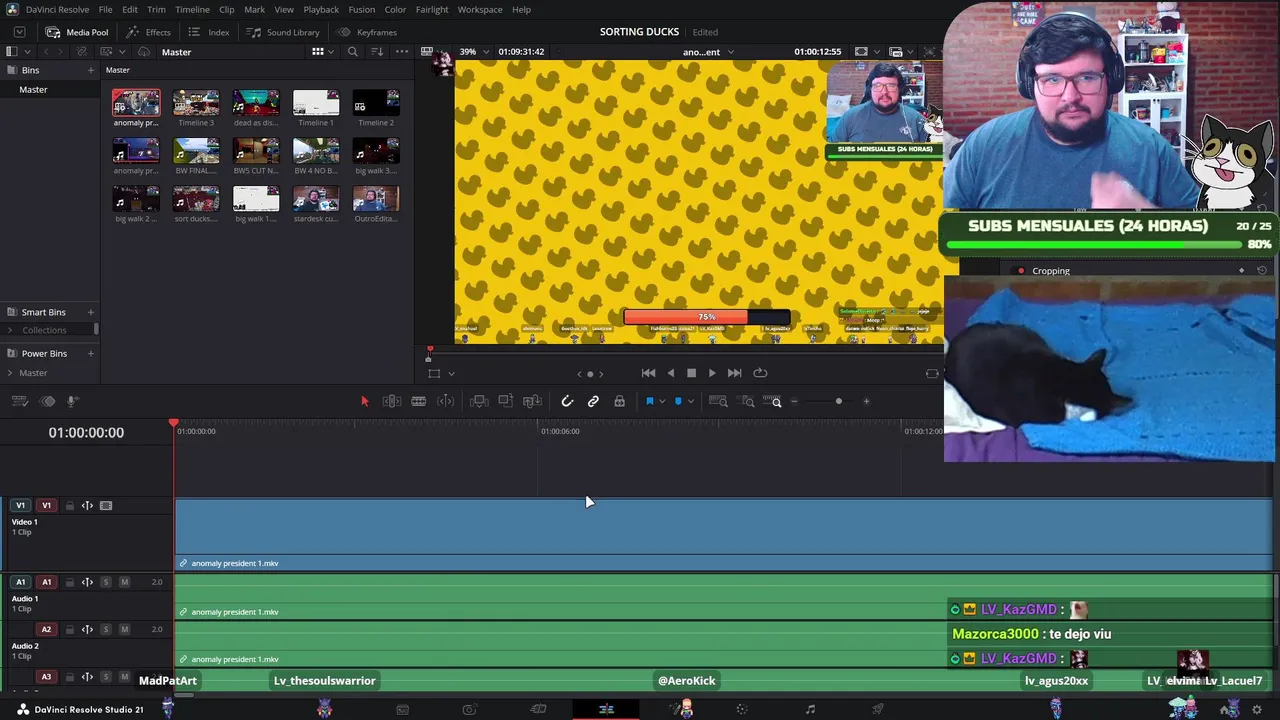Show the Index panel
This screenshot has width=1280, height=720.
(209, 32)
